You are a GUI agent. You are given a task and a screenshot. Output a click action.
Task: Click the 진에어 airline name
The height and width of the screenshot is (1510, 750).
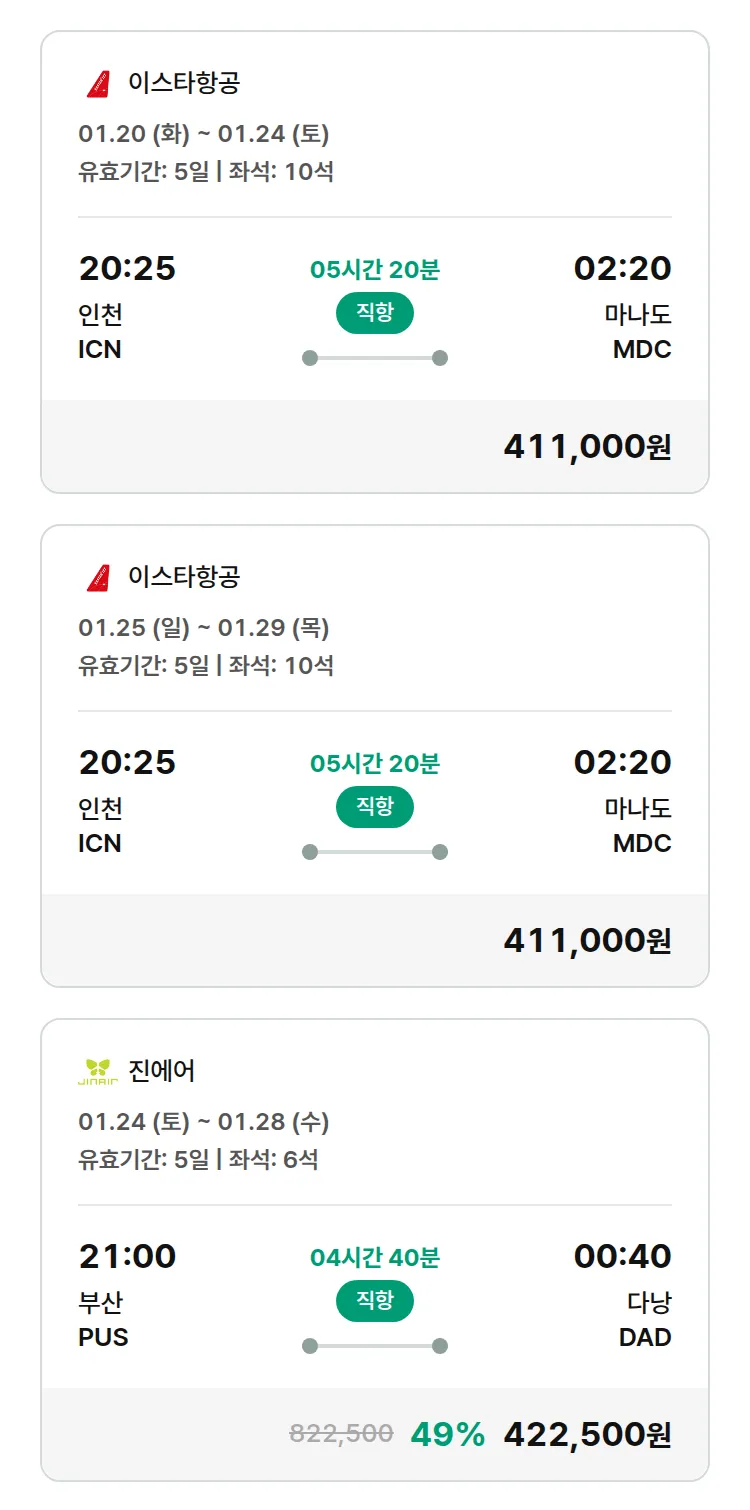162,1071
